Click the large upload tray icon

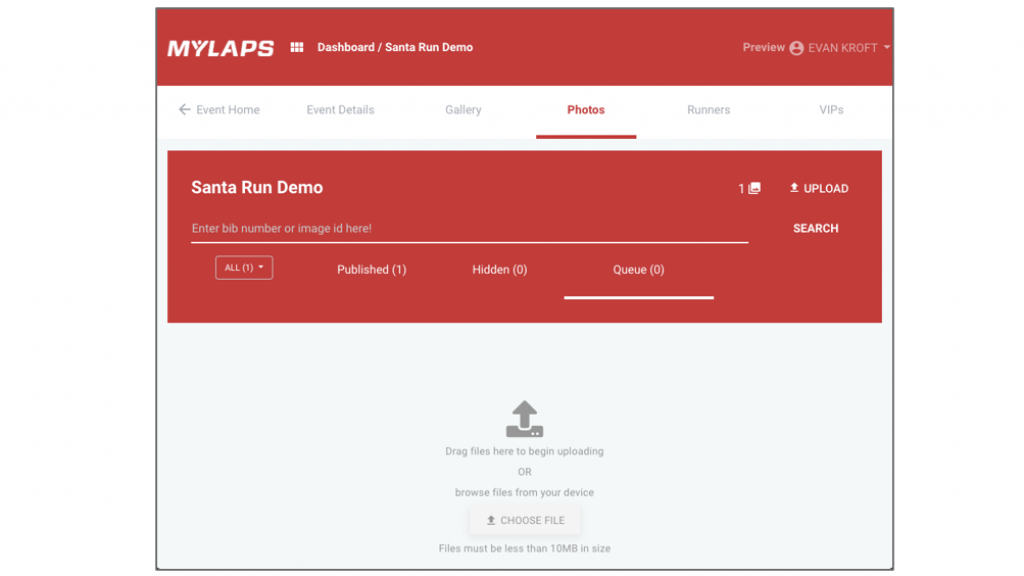coord(524,419)
